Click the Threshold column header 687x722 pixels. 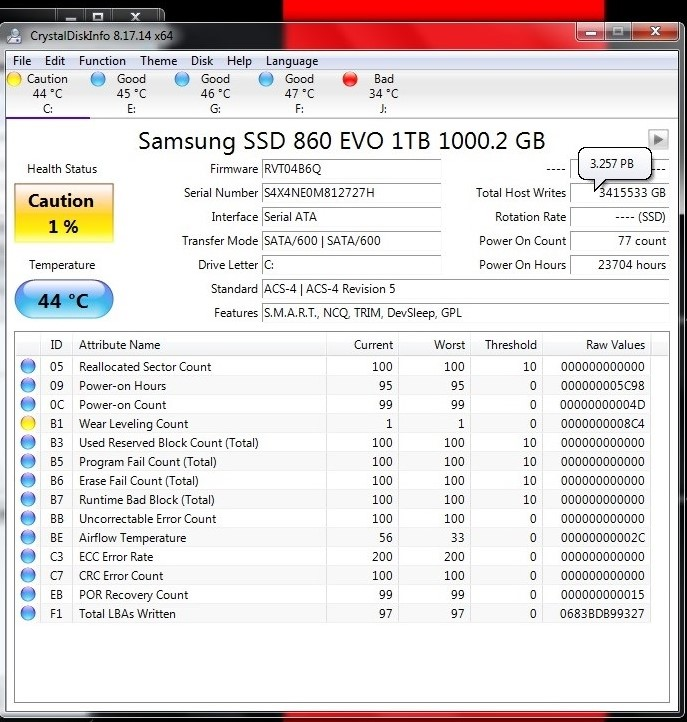pyautogui.click(x=507, y=344)
